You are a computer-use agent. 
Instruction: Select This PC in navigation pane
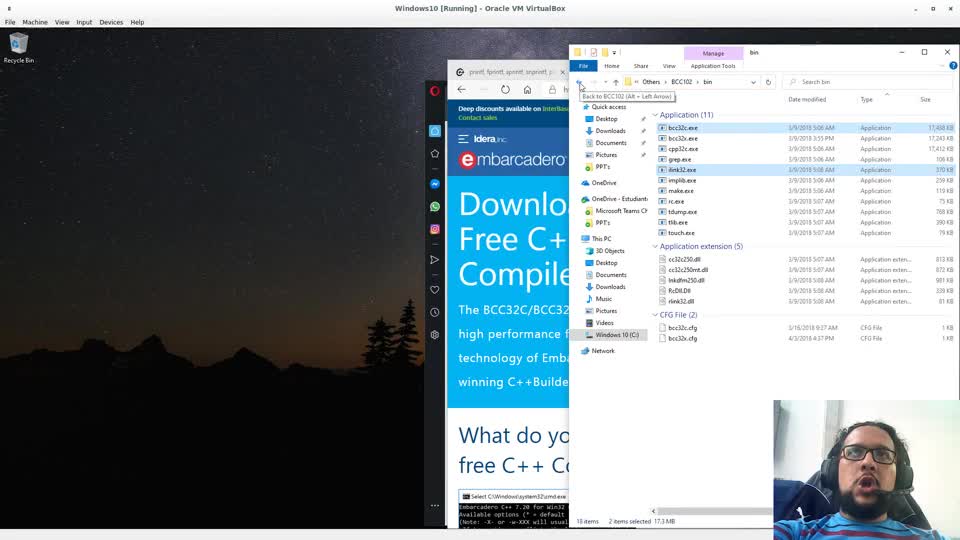pyautogui.click(x=601, y=239)
